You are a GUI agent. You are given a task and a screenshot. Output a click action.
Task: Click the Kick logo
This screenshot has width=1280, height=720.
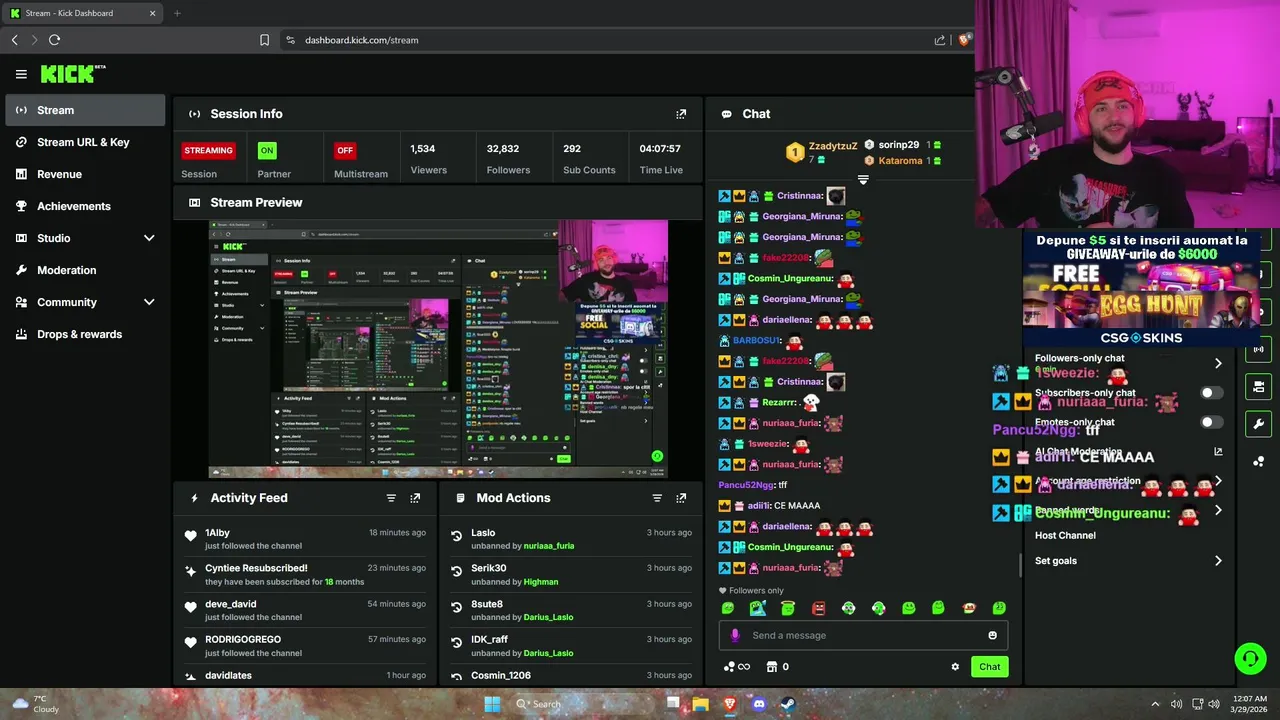(73, 74)
